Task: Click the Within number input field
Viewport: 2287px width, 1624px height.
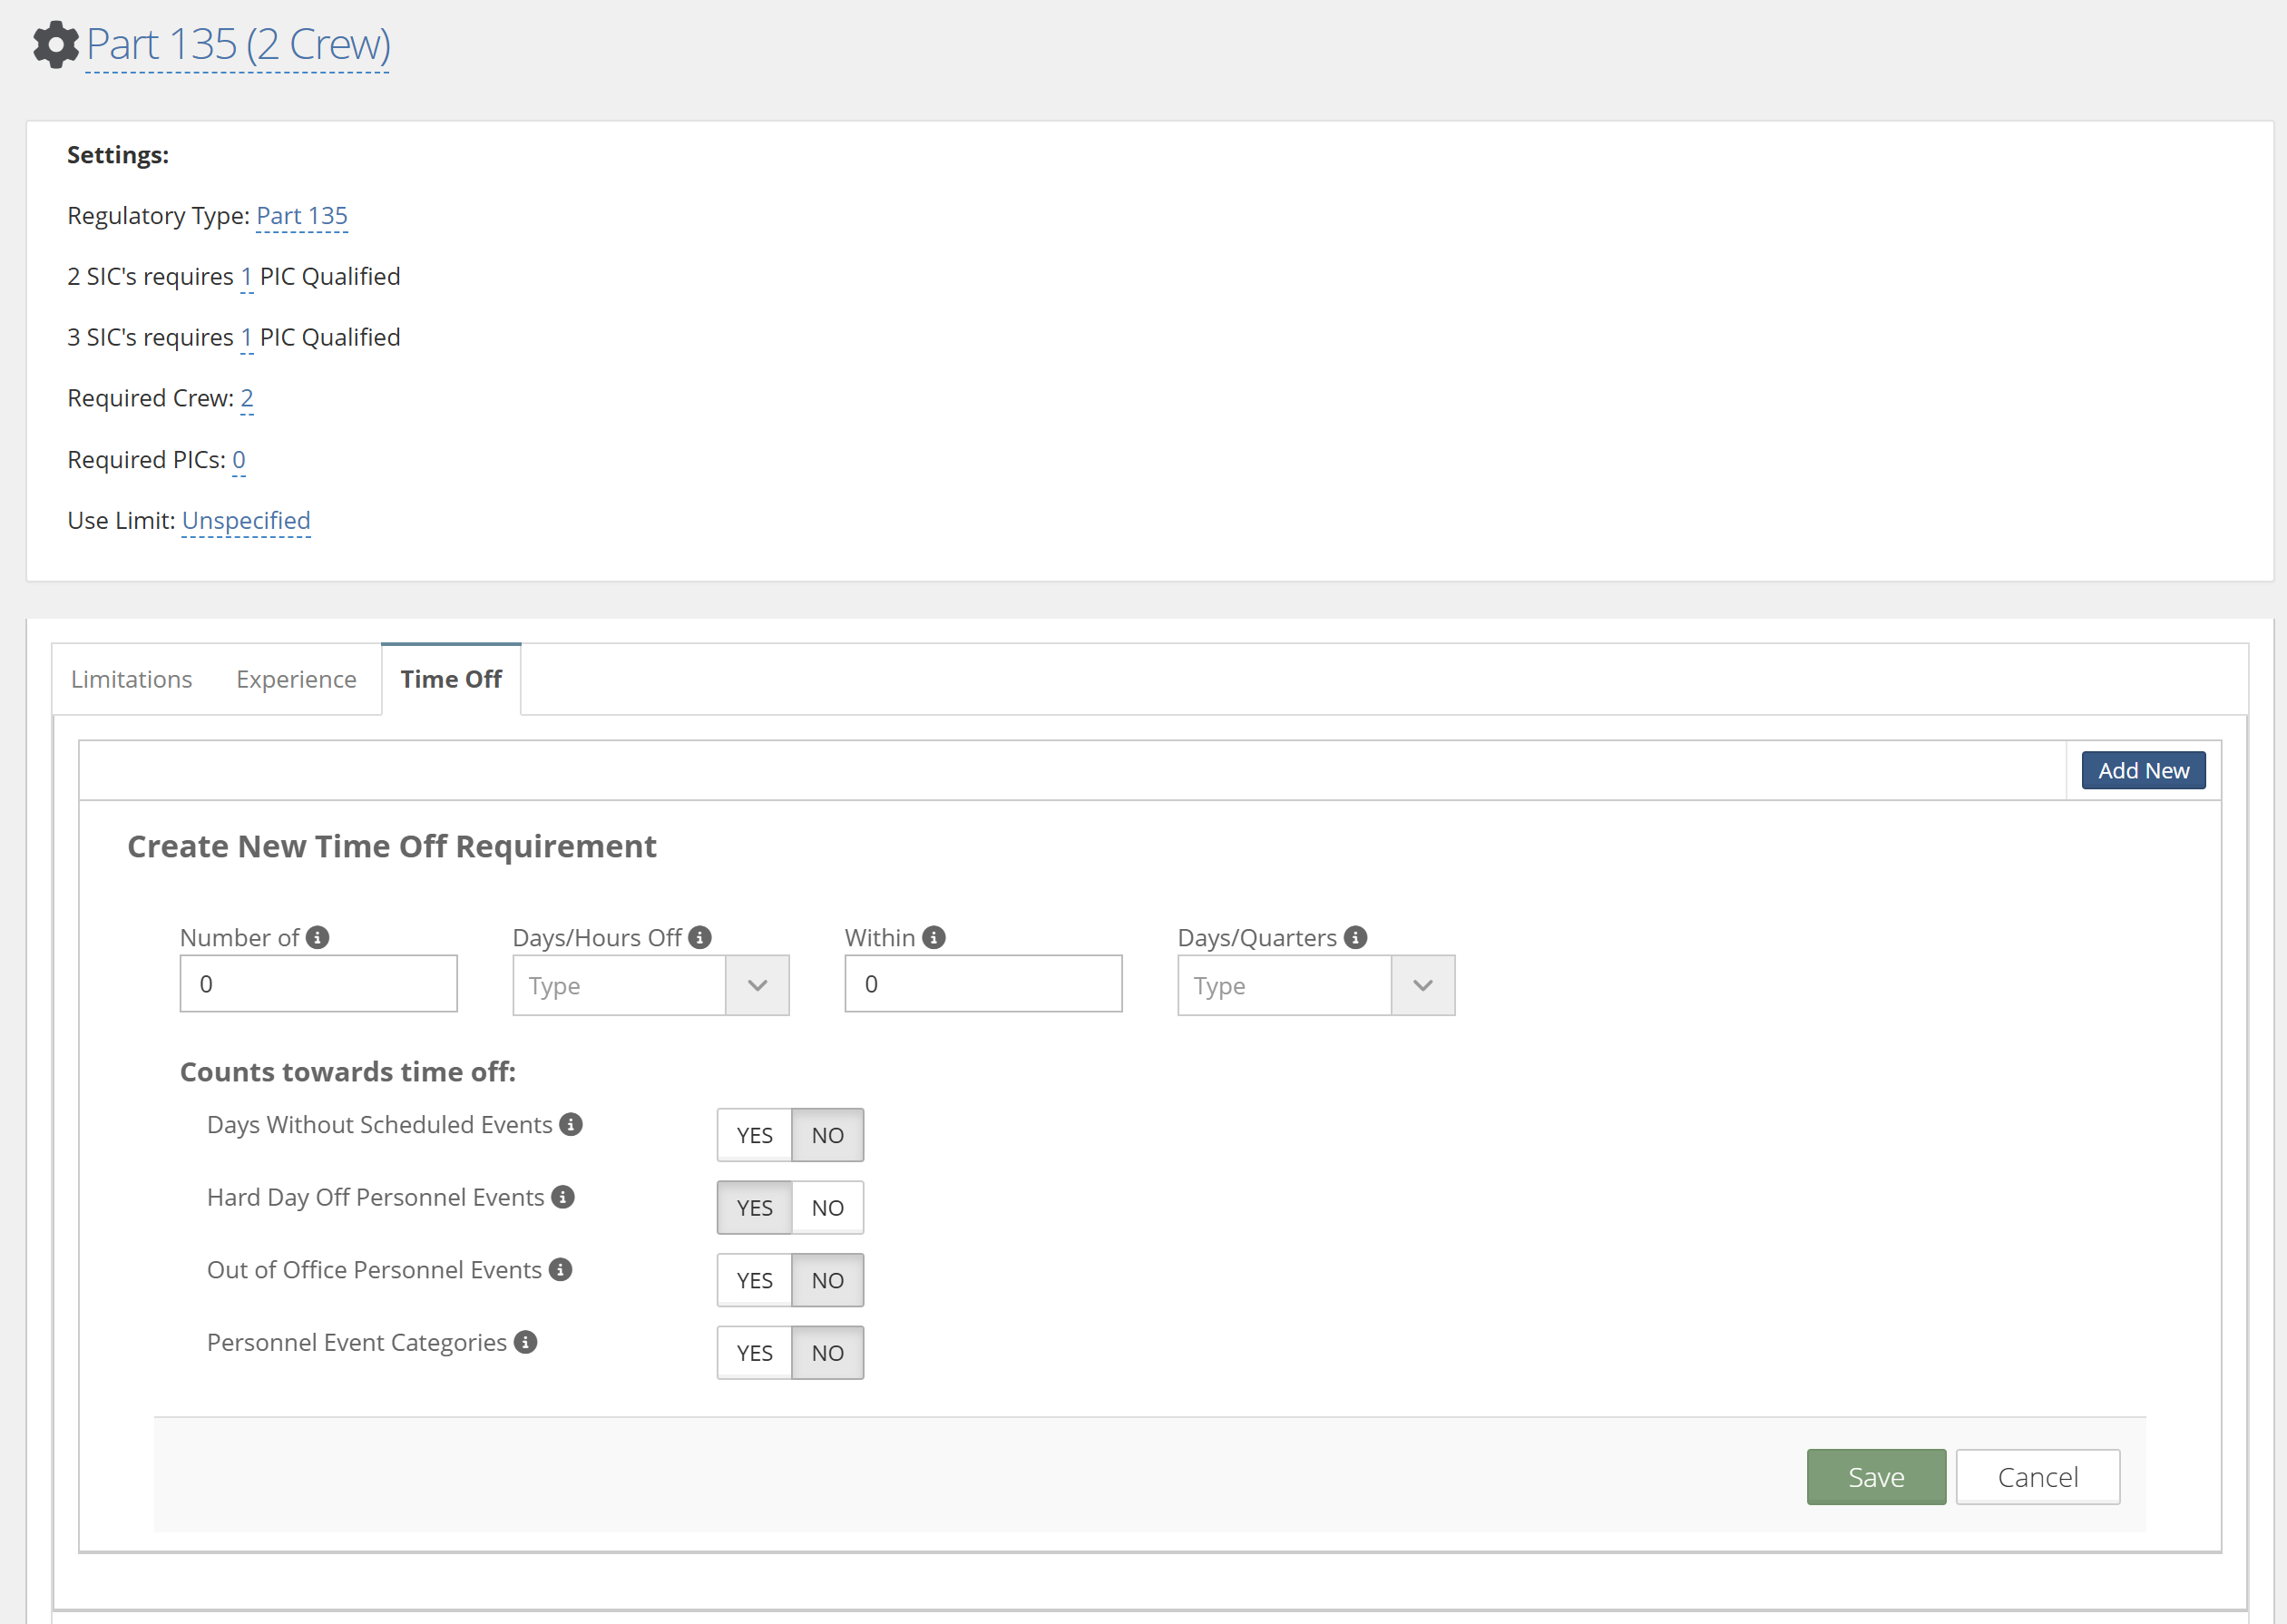Action: click(983, 984)
